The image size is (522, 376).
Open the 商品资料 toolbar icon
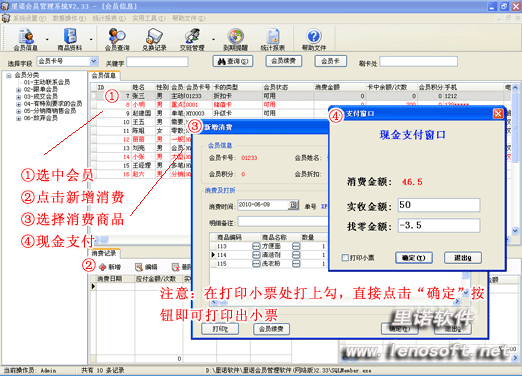[x=70, y=40]
